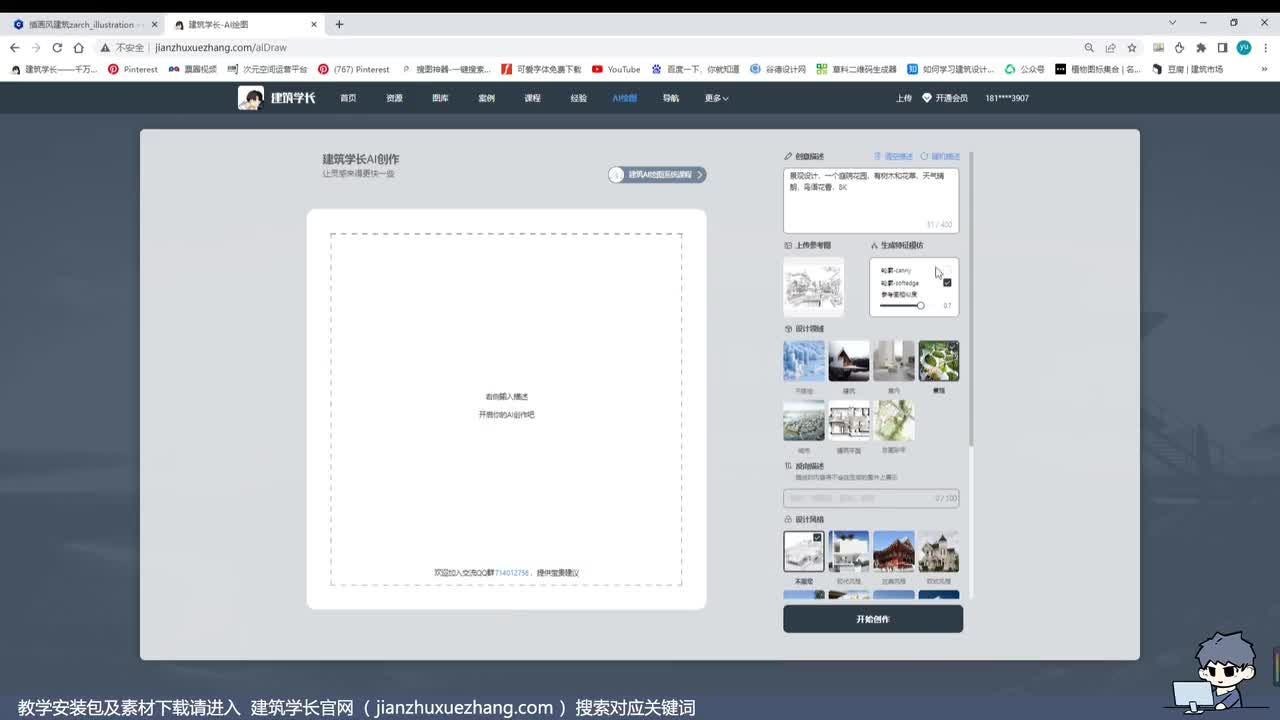This screenshot has width=1280, height=720.
Task: Click the 开通会员 membership link
Action: (945, 98)
